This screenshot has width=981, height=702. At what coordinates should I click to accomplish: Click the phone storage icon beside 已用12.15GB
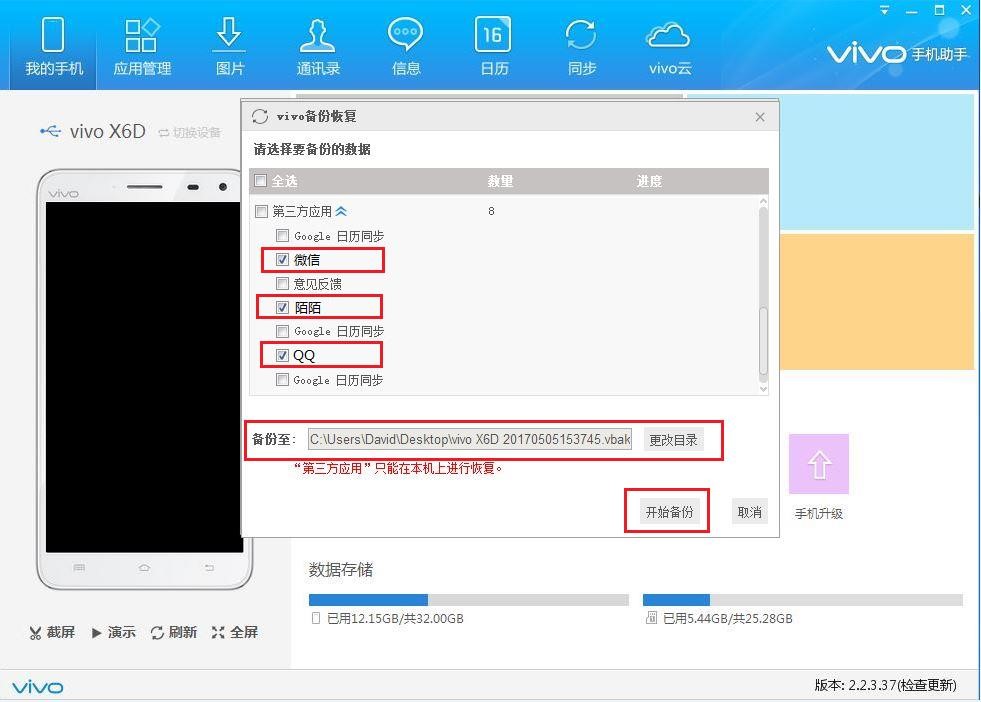316,618
